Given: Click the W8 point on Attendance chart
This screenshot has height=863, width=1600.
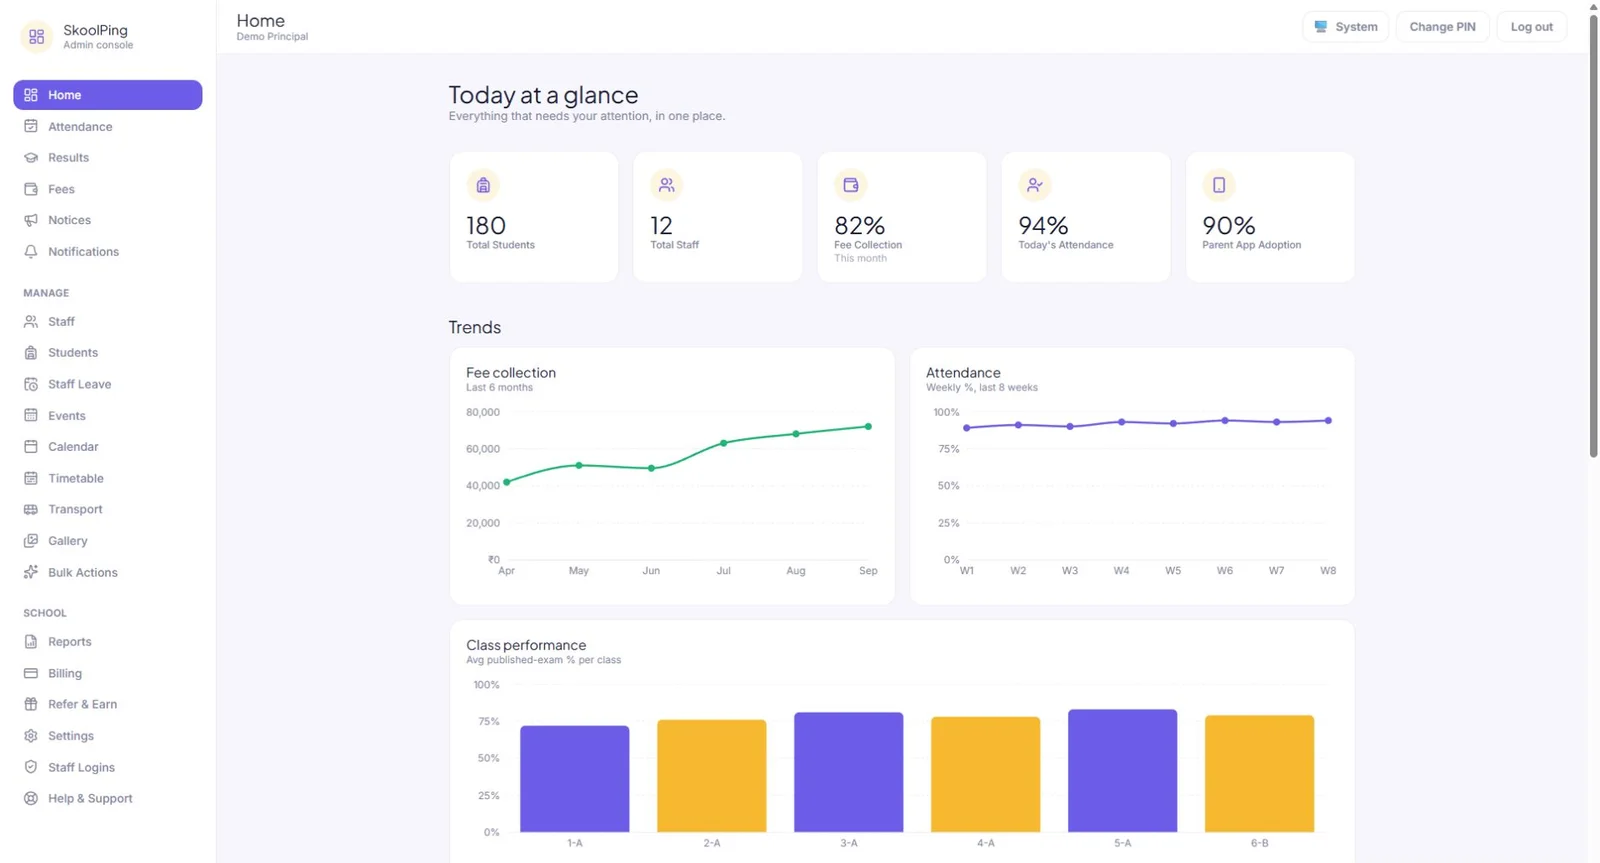Looking at the screenshot, I should [x=1328, y=421].
